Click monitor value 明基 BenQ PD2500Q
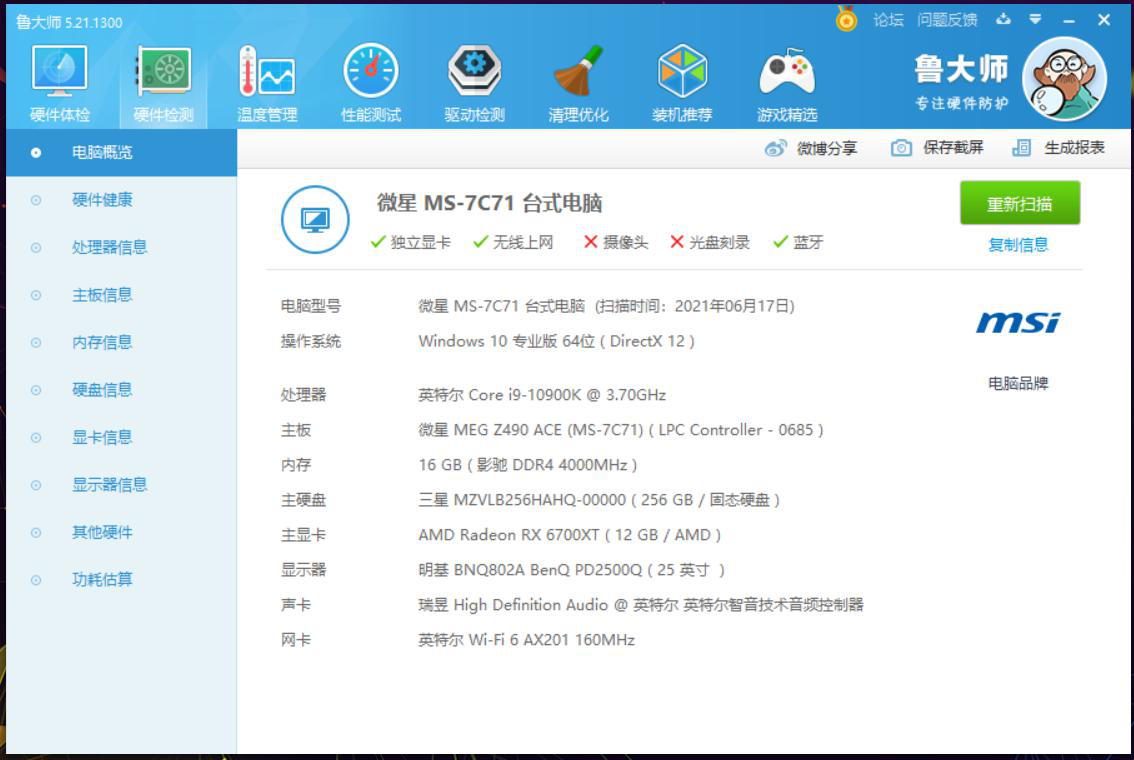Screen dimensions: 1134x760 pos(571,571)
